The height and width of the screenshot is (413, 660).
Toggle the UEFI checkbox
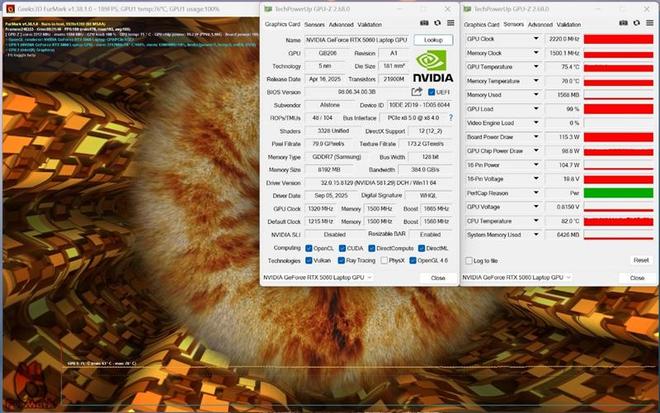point(430,92)
